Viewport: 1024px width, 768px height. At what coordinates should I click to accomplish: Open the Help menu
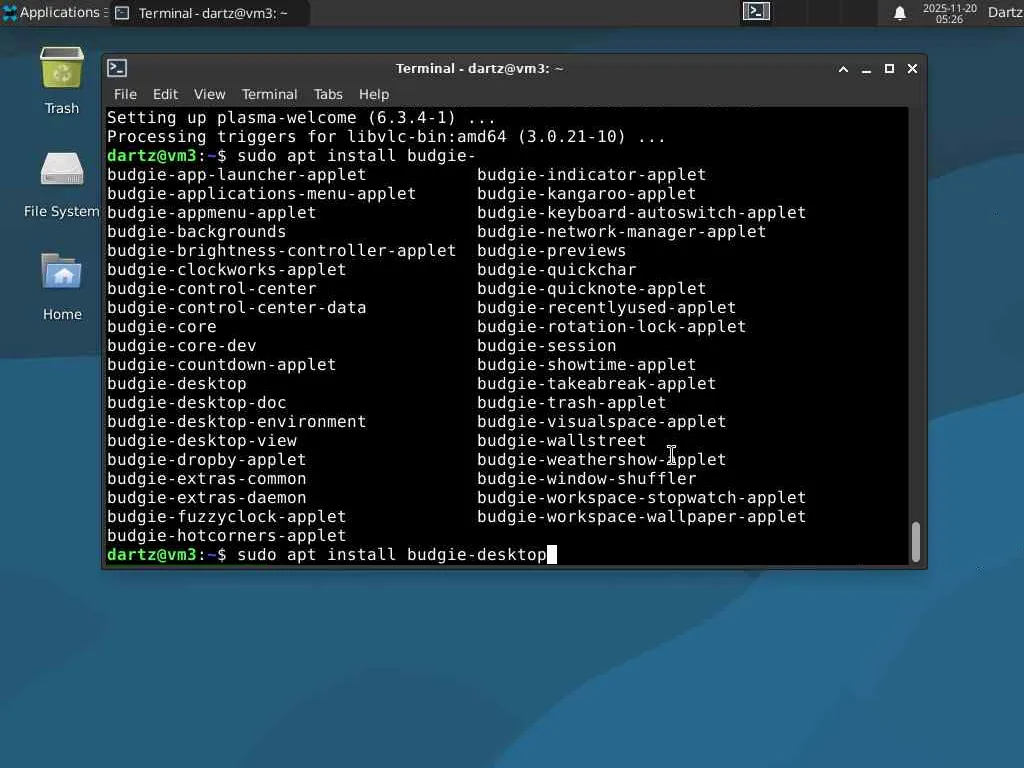click(374, 94)
